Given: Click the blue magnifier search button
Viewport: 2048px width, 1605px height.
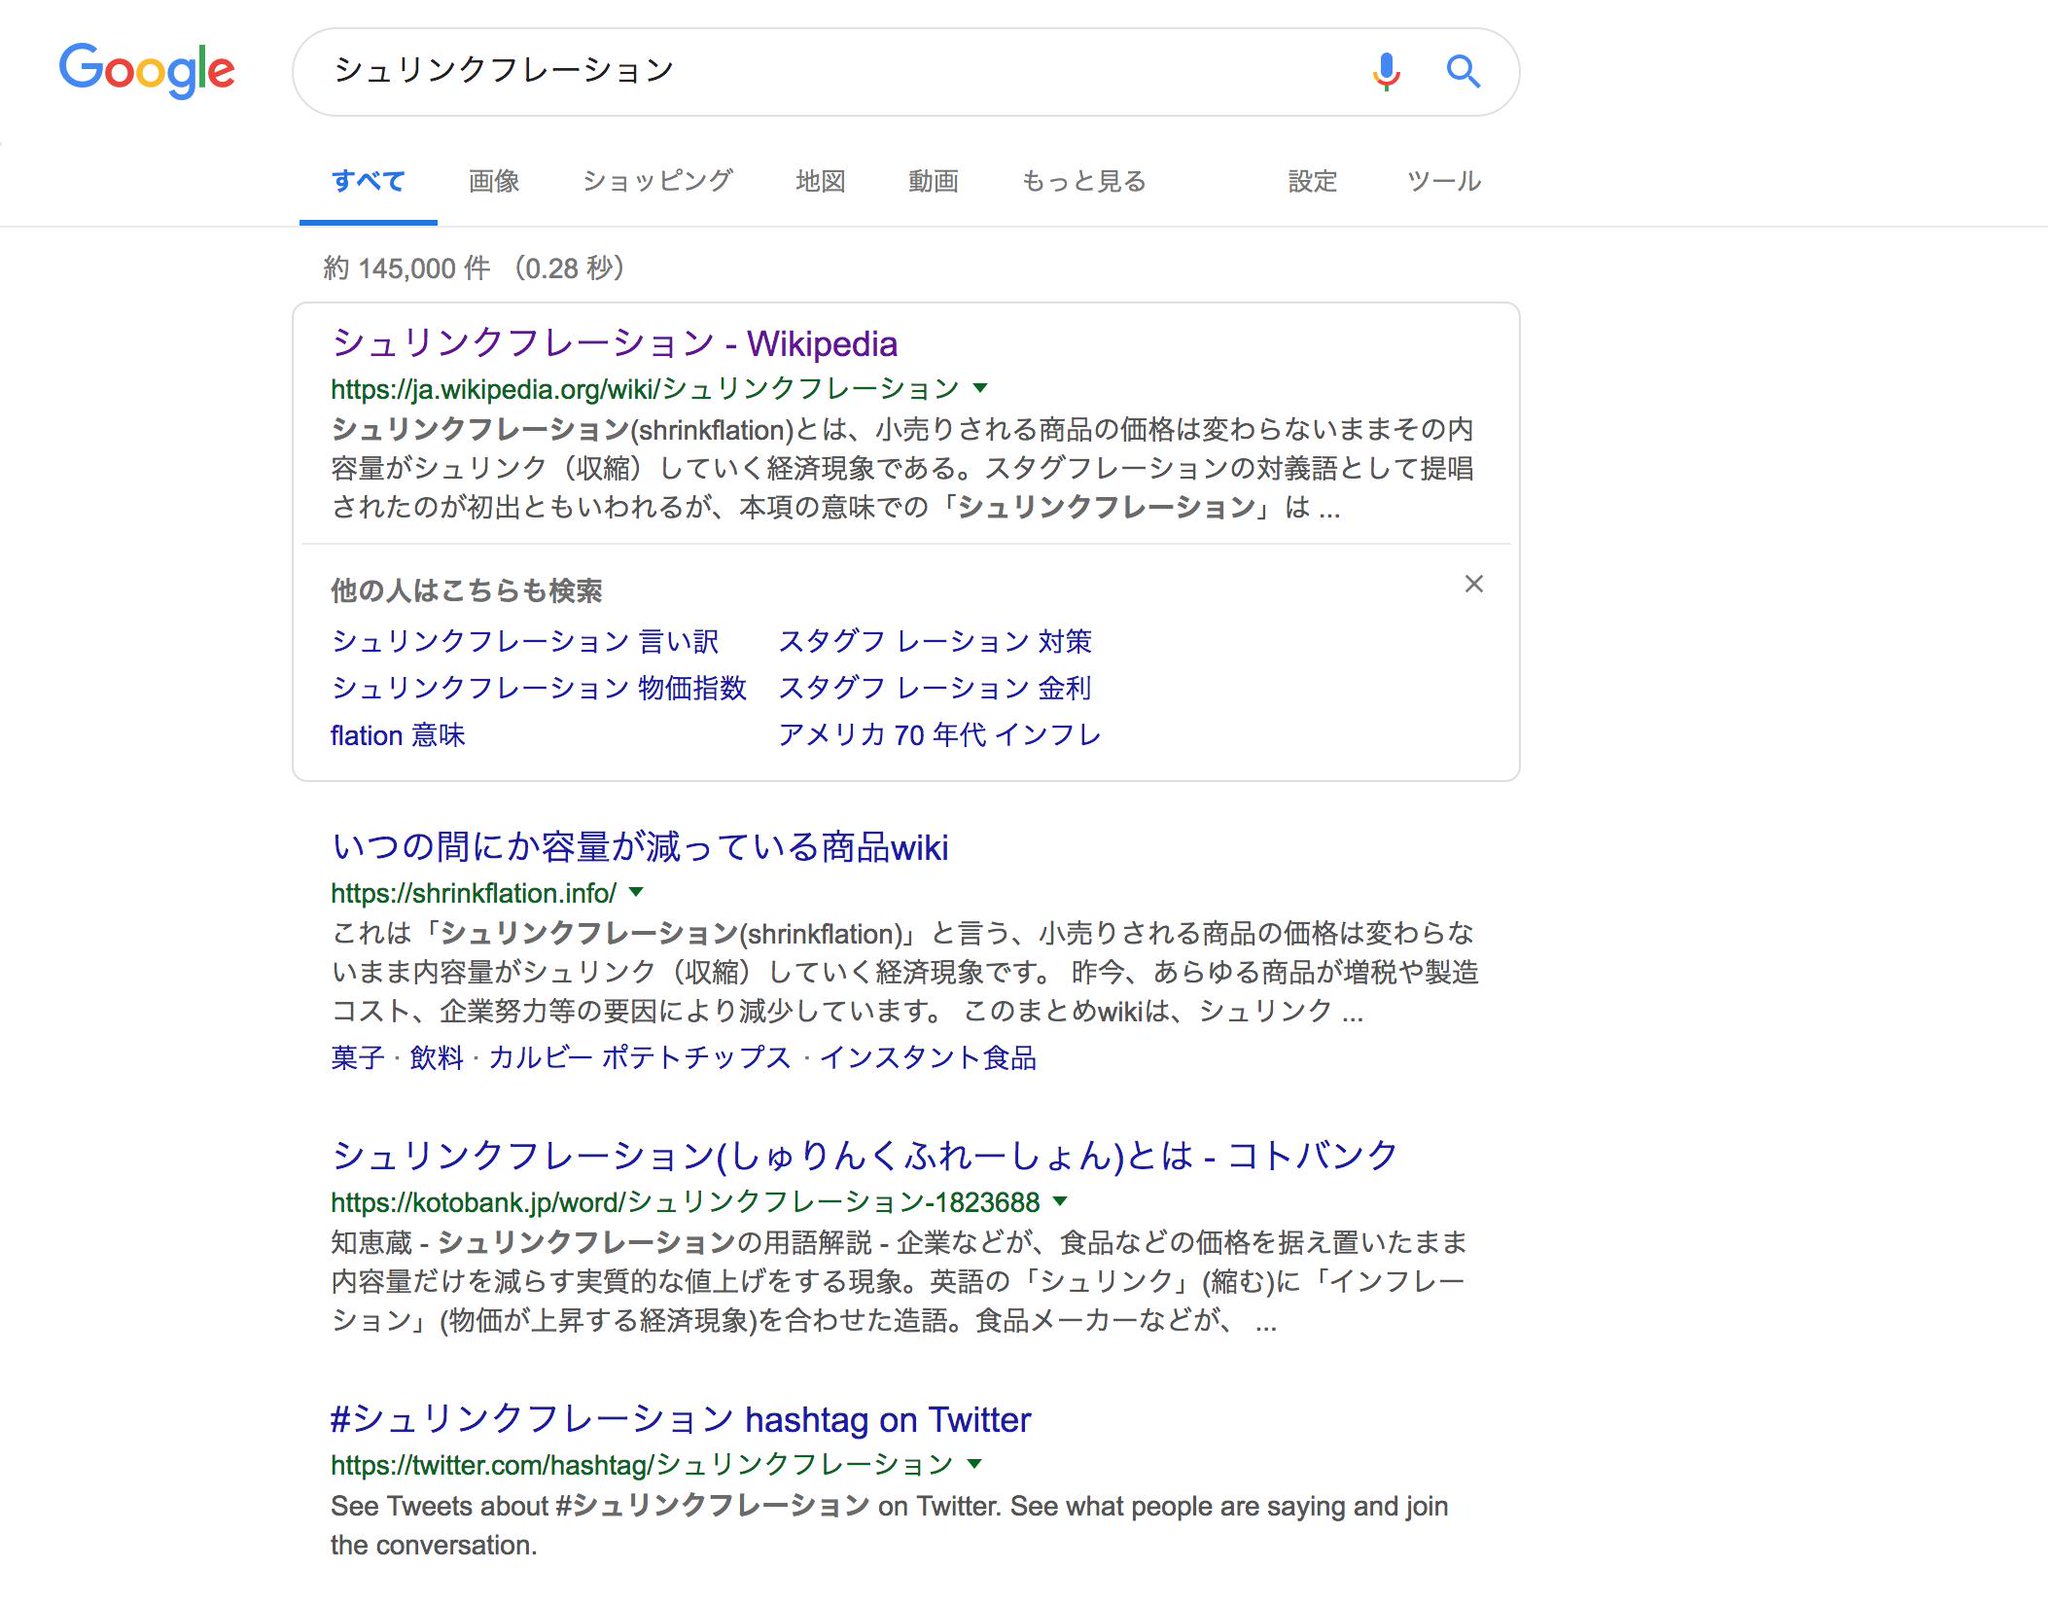Looking at the screenshot, I should [x=1463, y=71].
